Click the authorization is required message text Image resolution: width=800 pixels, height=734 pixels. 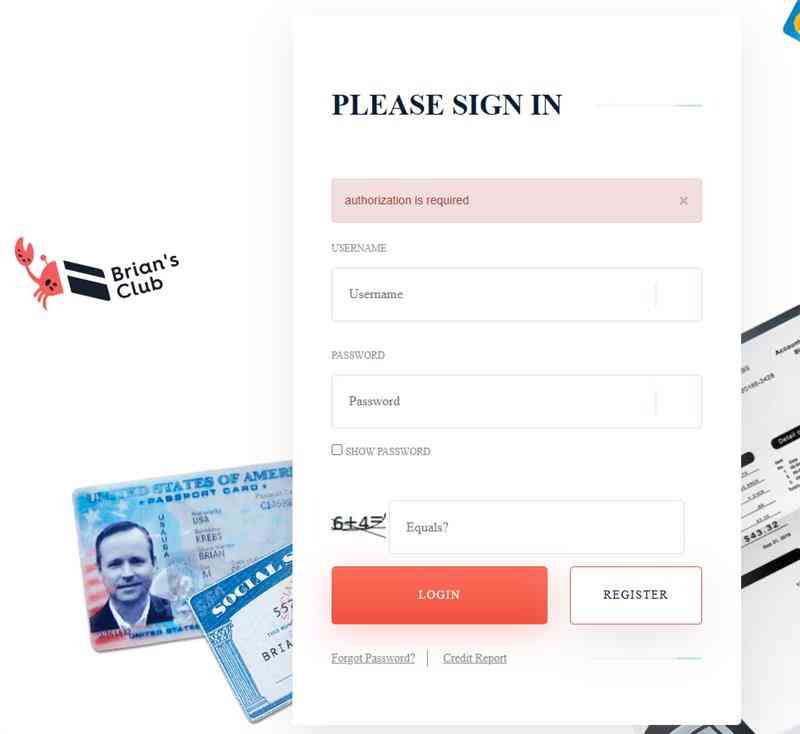407,200
